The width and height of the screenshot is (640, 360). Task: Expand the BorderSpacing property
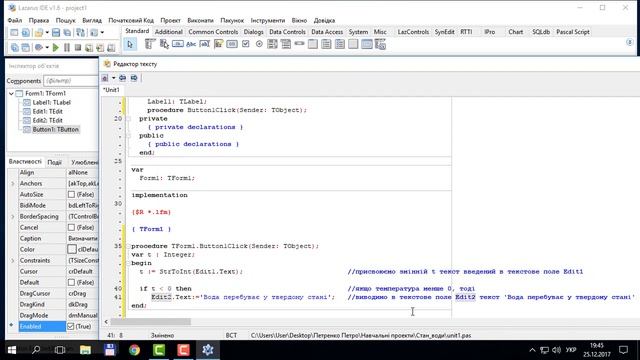pos(12,217)
